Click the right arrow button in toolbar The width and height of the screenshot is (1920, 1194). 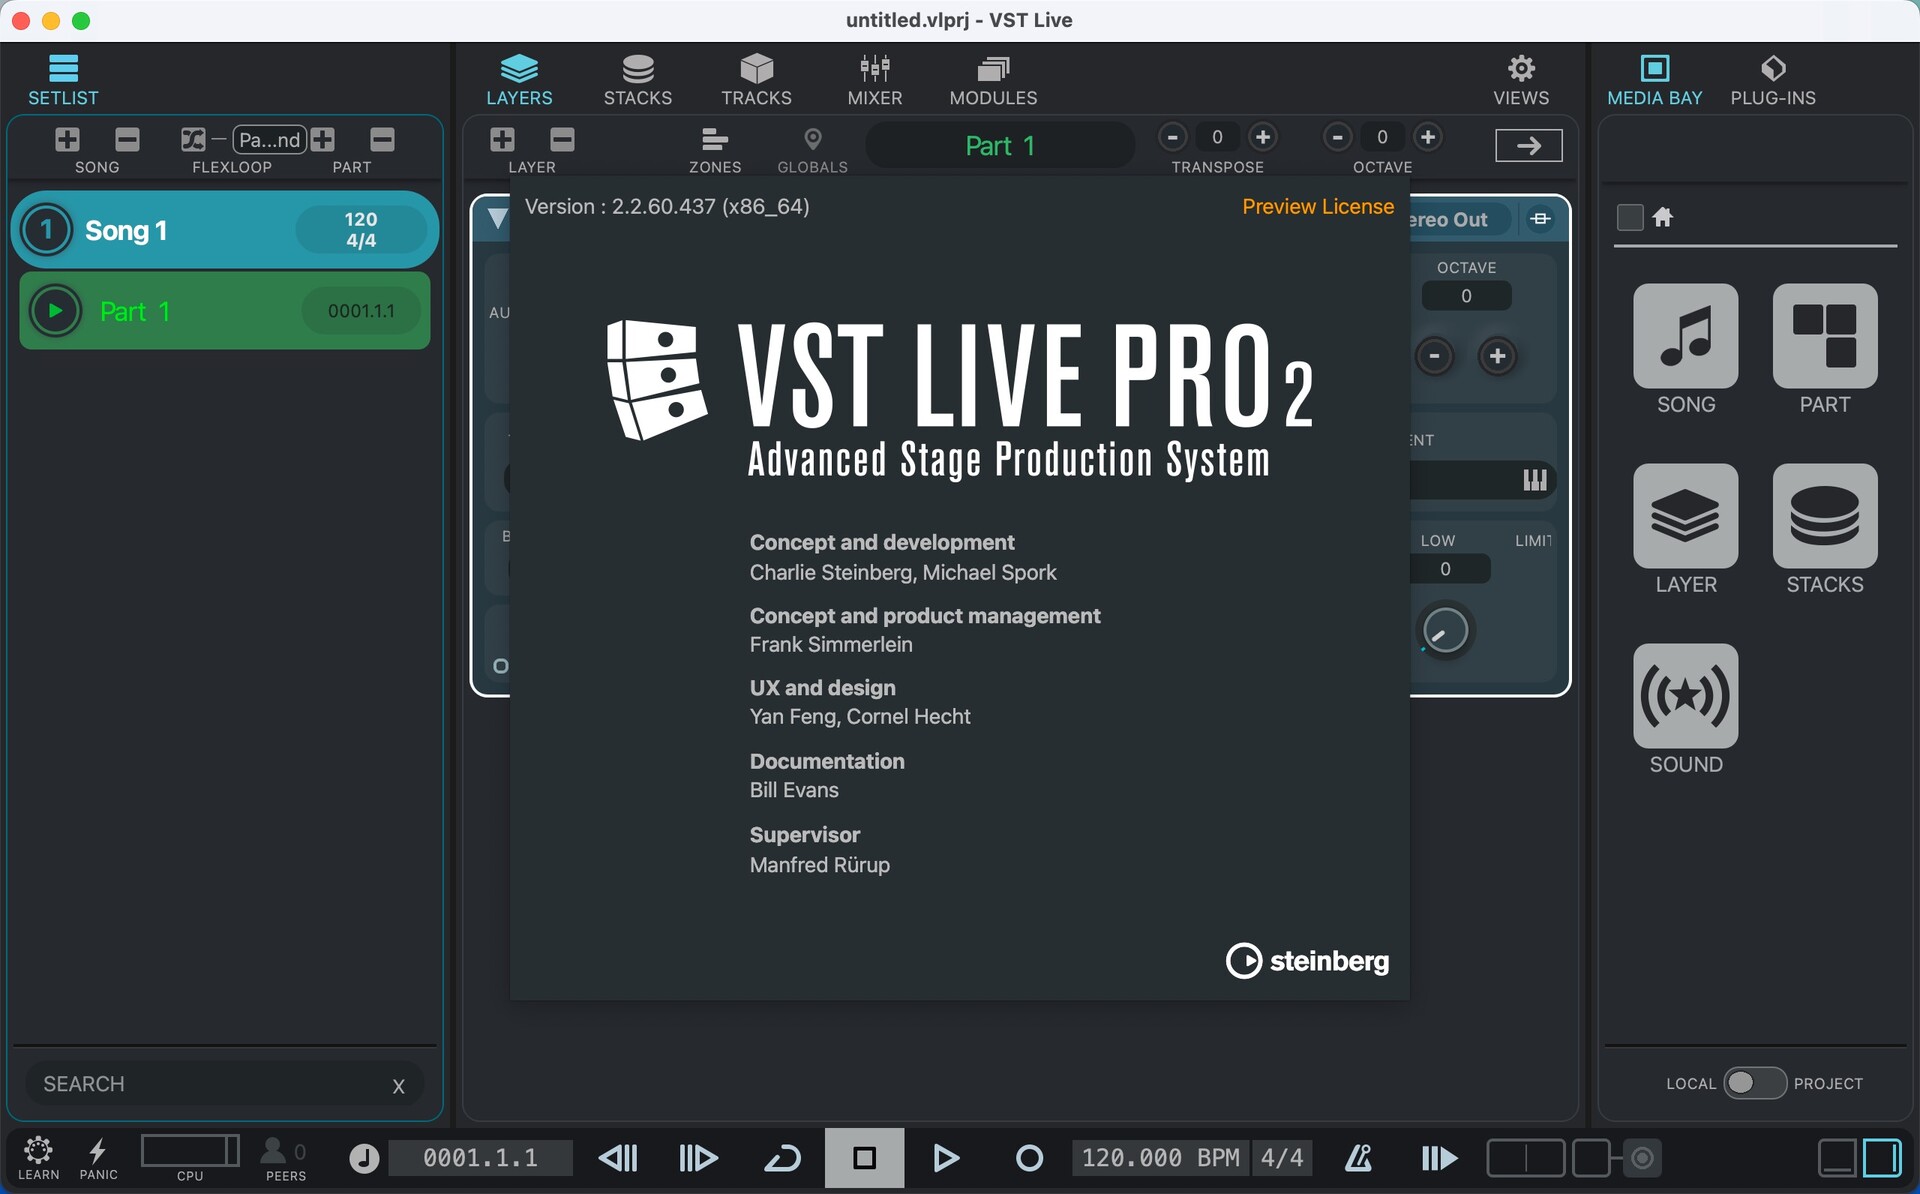[x=1528, y=146]
